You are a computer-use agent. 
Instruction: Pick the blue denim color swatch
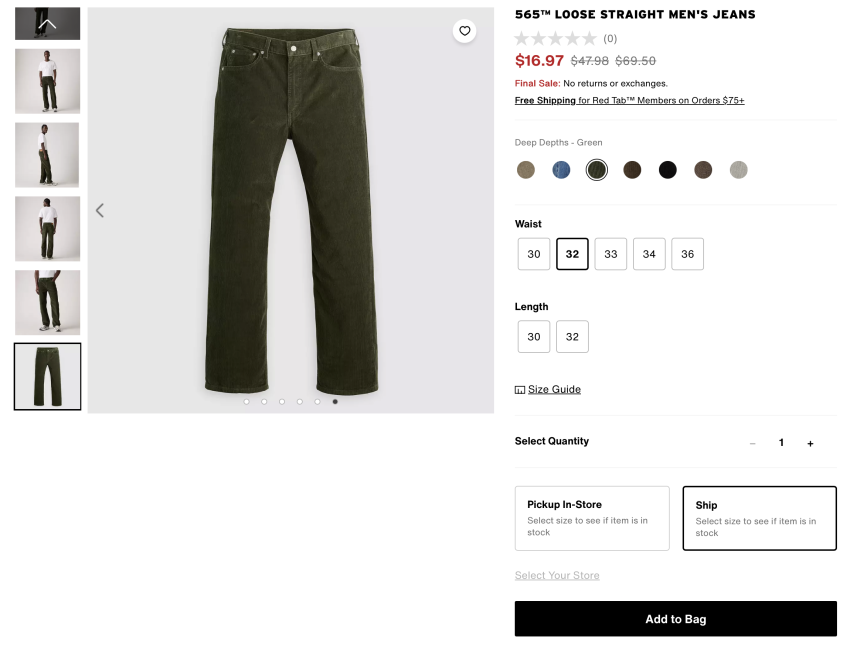tap(561, 170)
